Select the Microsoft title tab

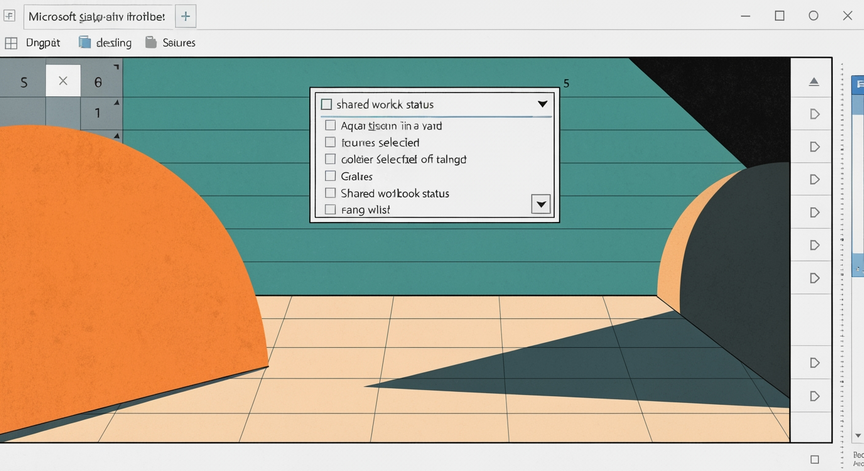point(97,17)
